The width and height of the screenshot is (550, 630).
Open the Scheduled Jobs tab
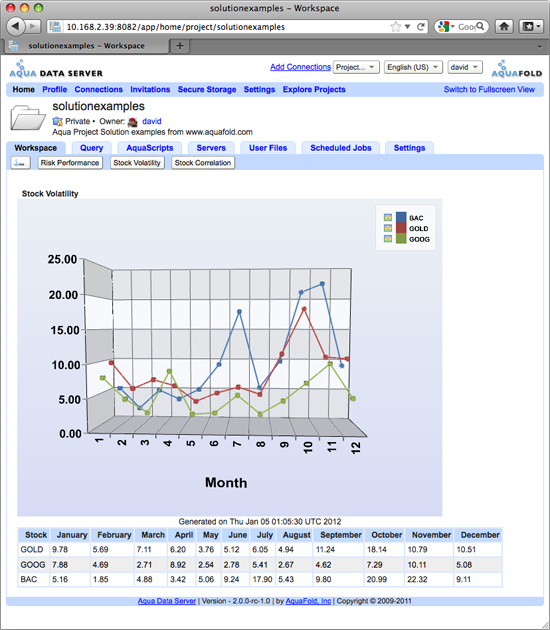pos(341,148)
